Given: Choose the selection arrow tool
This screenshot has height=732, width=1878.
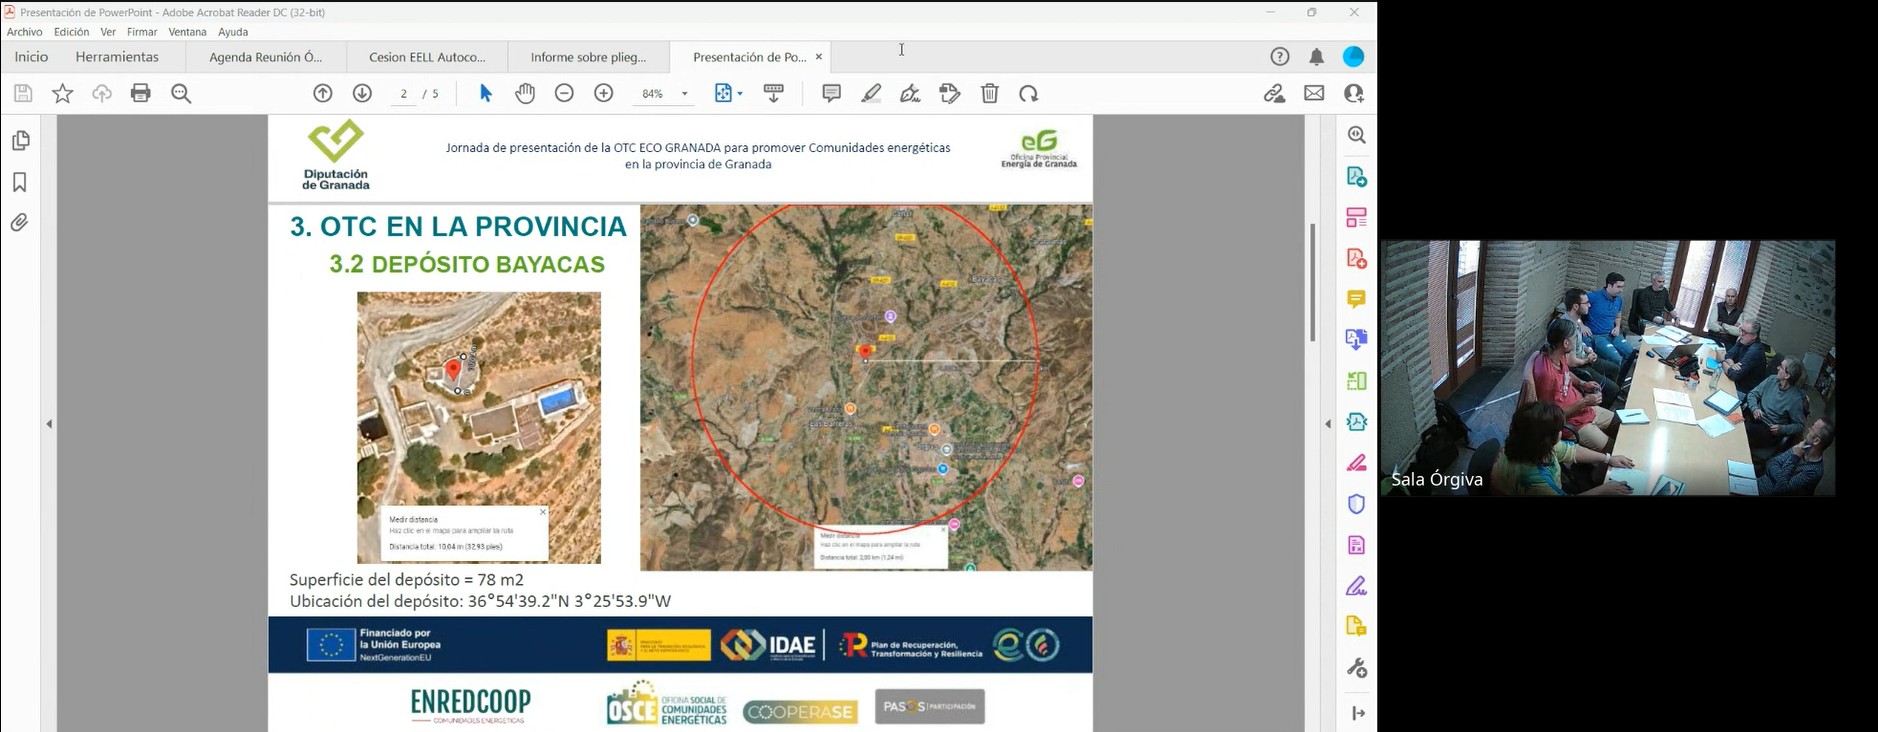Looking at the screenshot, I should (x=486, y=93).
